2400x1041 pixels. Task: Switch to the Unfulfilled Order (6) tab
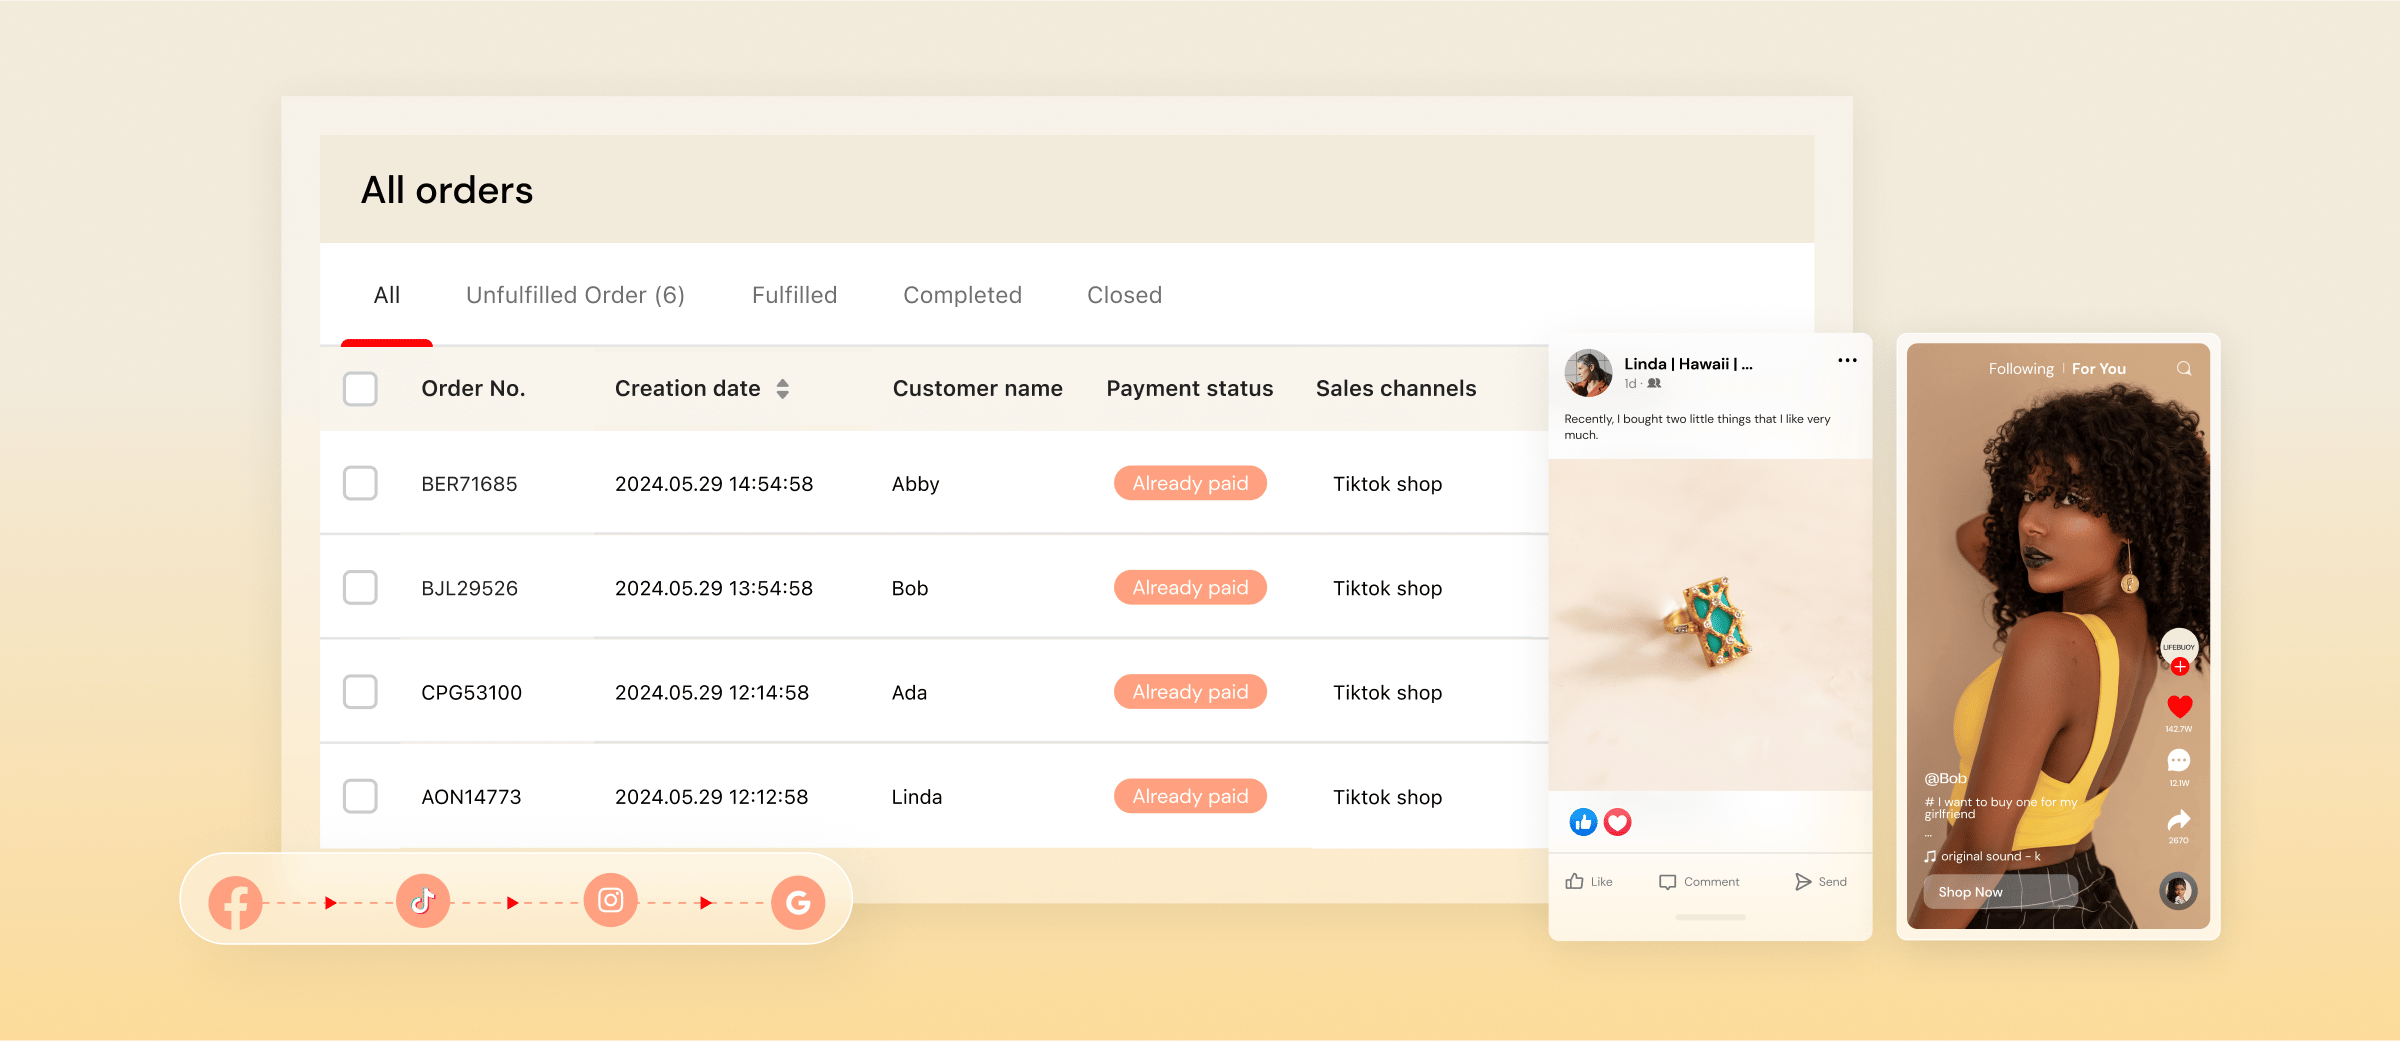coord(575,295)
